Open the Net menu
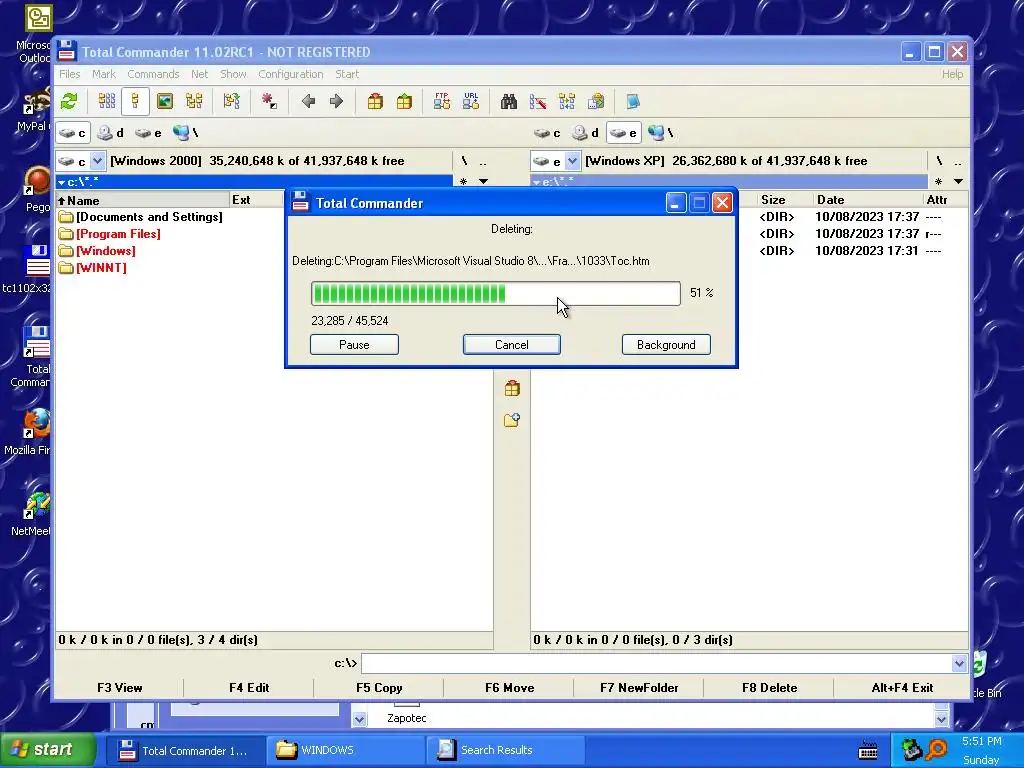This screenshot has width=1024, height=768. [199, 74]
